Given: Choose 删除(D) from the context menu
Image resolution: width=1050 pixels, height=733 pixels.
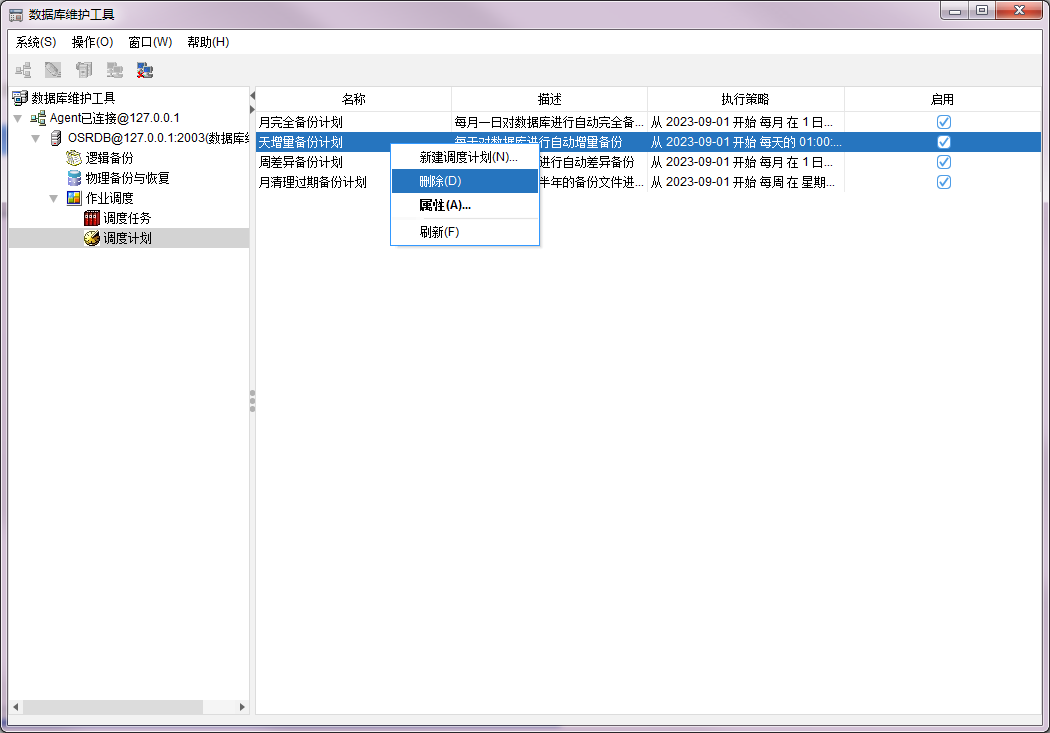Looking at the screenshot, I should (x=440, y=181).
